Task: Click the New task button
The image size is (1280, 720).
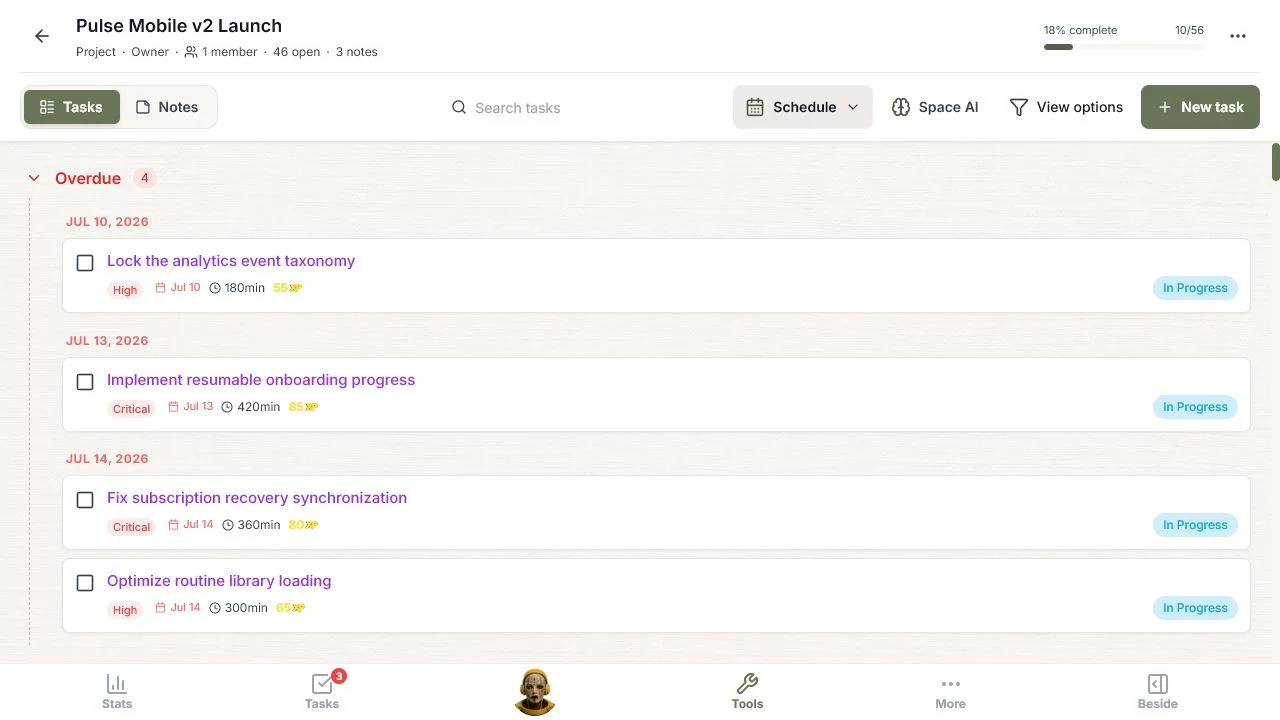Action: point(1200,107)
